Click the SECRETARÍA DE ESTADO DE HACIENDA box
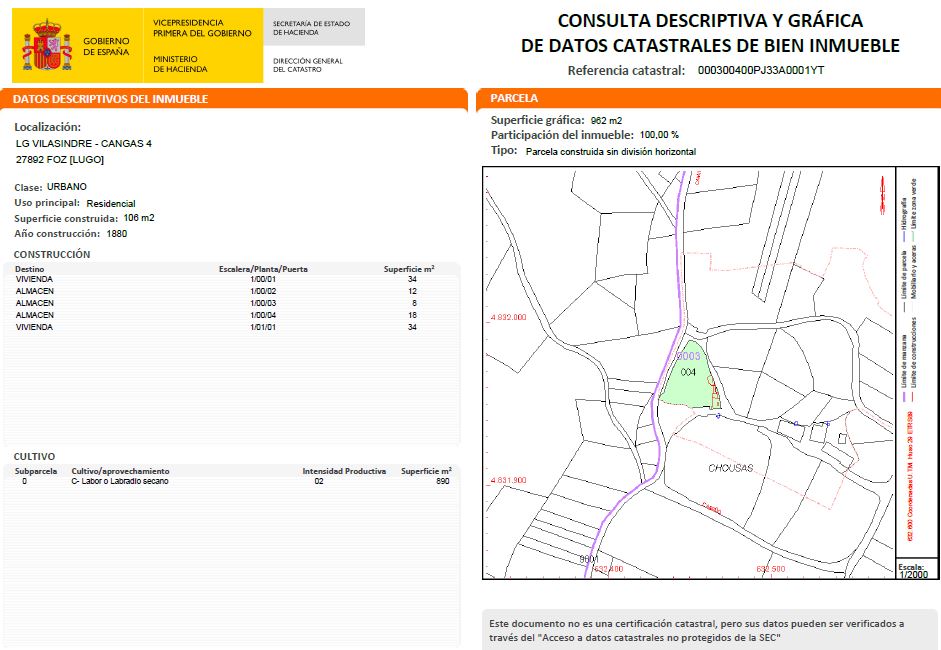The width and height of the screenshot is (941, 650). 310,28
